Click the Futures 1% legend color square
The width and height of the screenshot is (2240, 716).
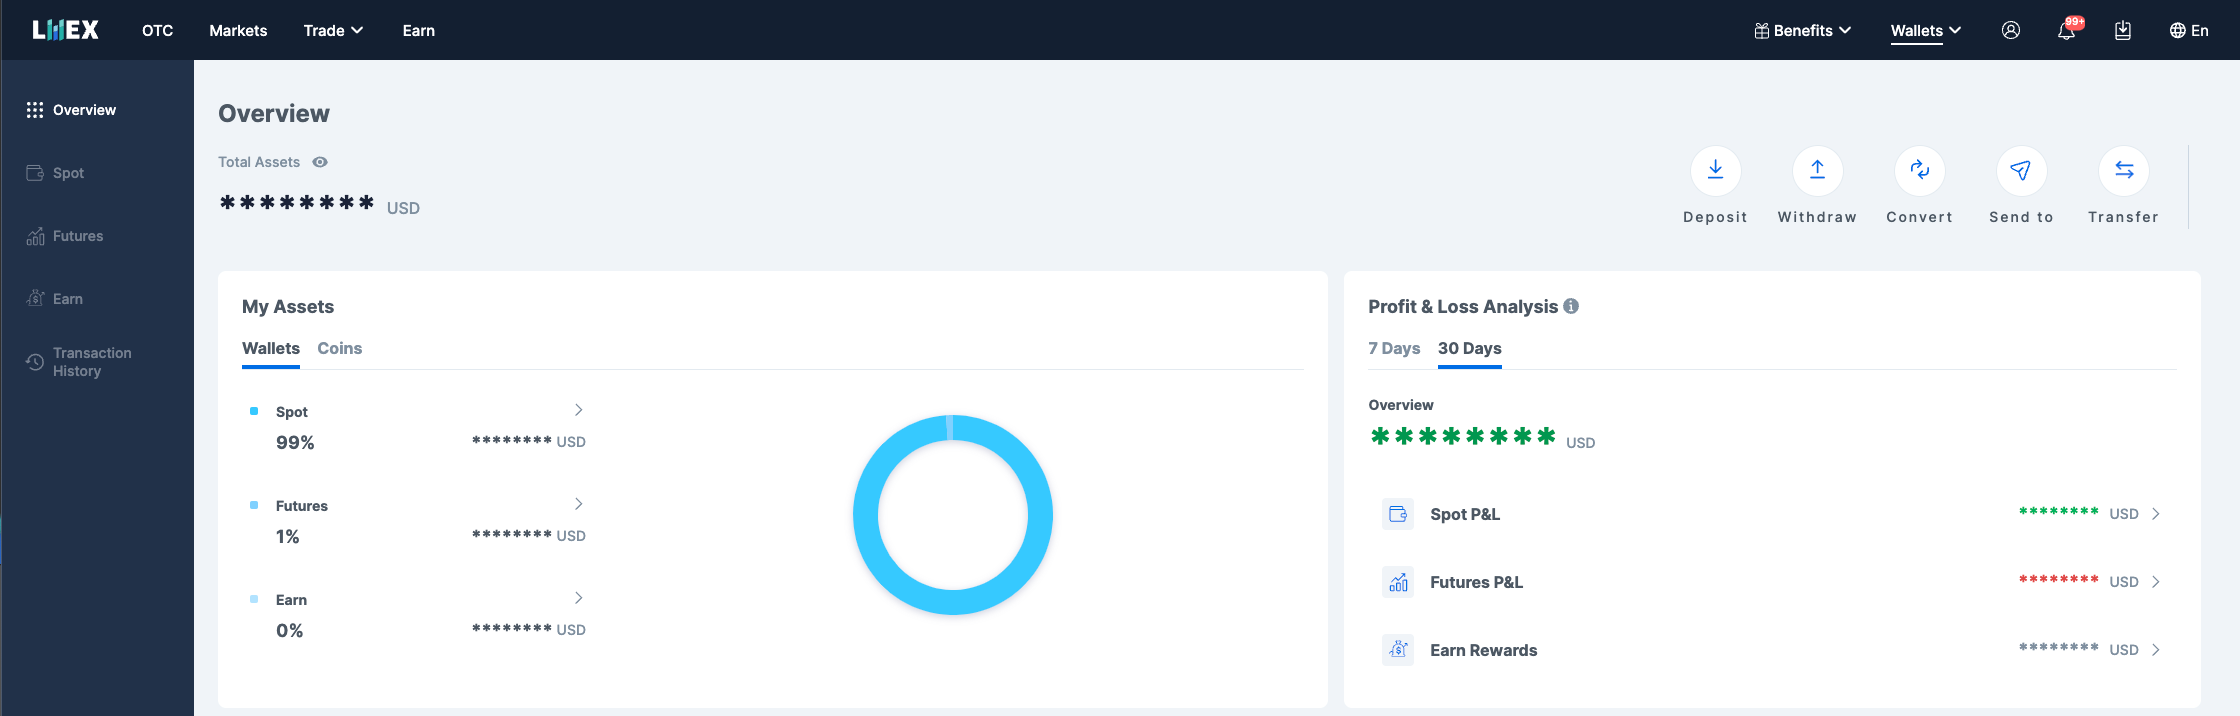254,505
